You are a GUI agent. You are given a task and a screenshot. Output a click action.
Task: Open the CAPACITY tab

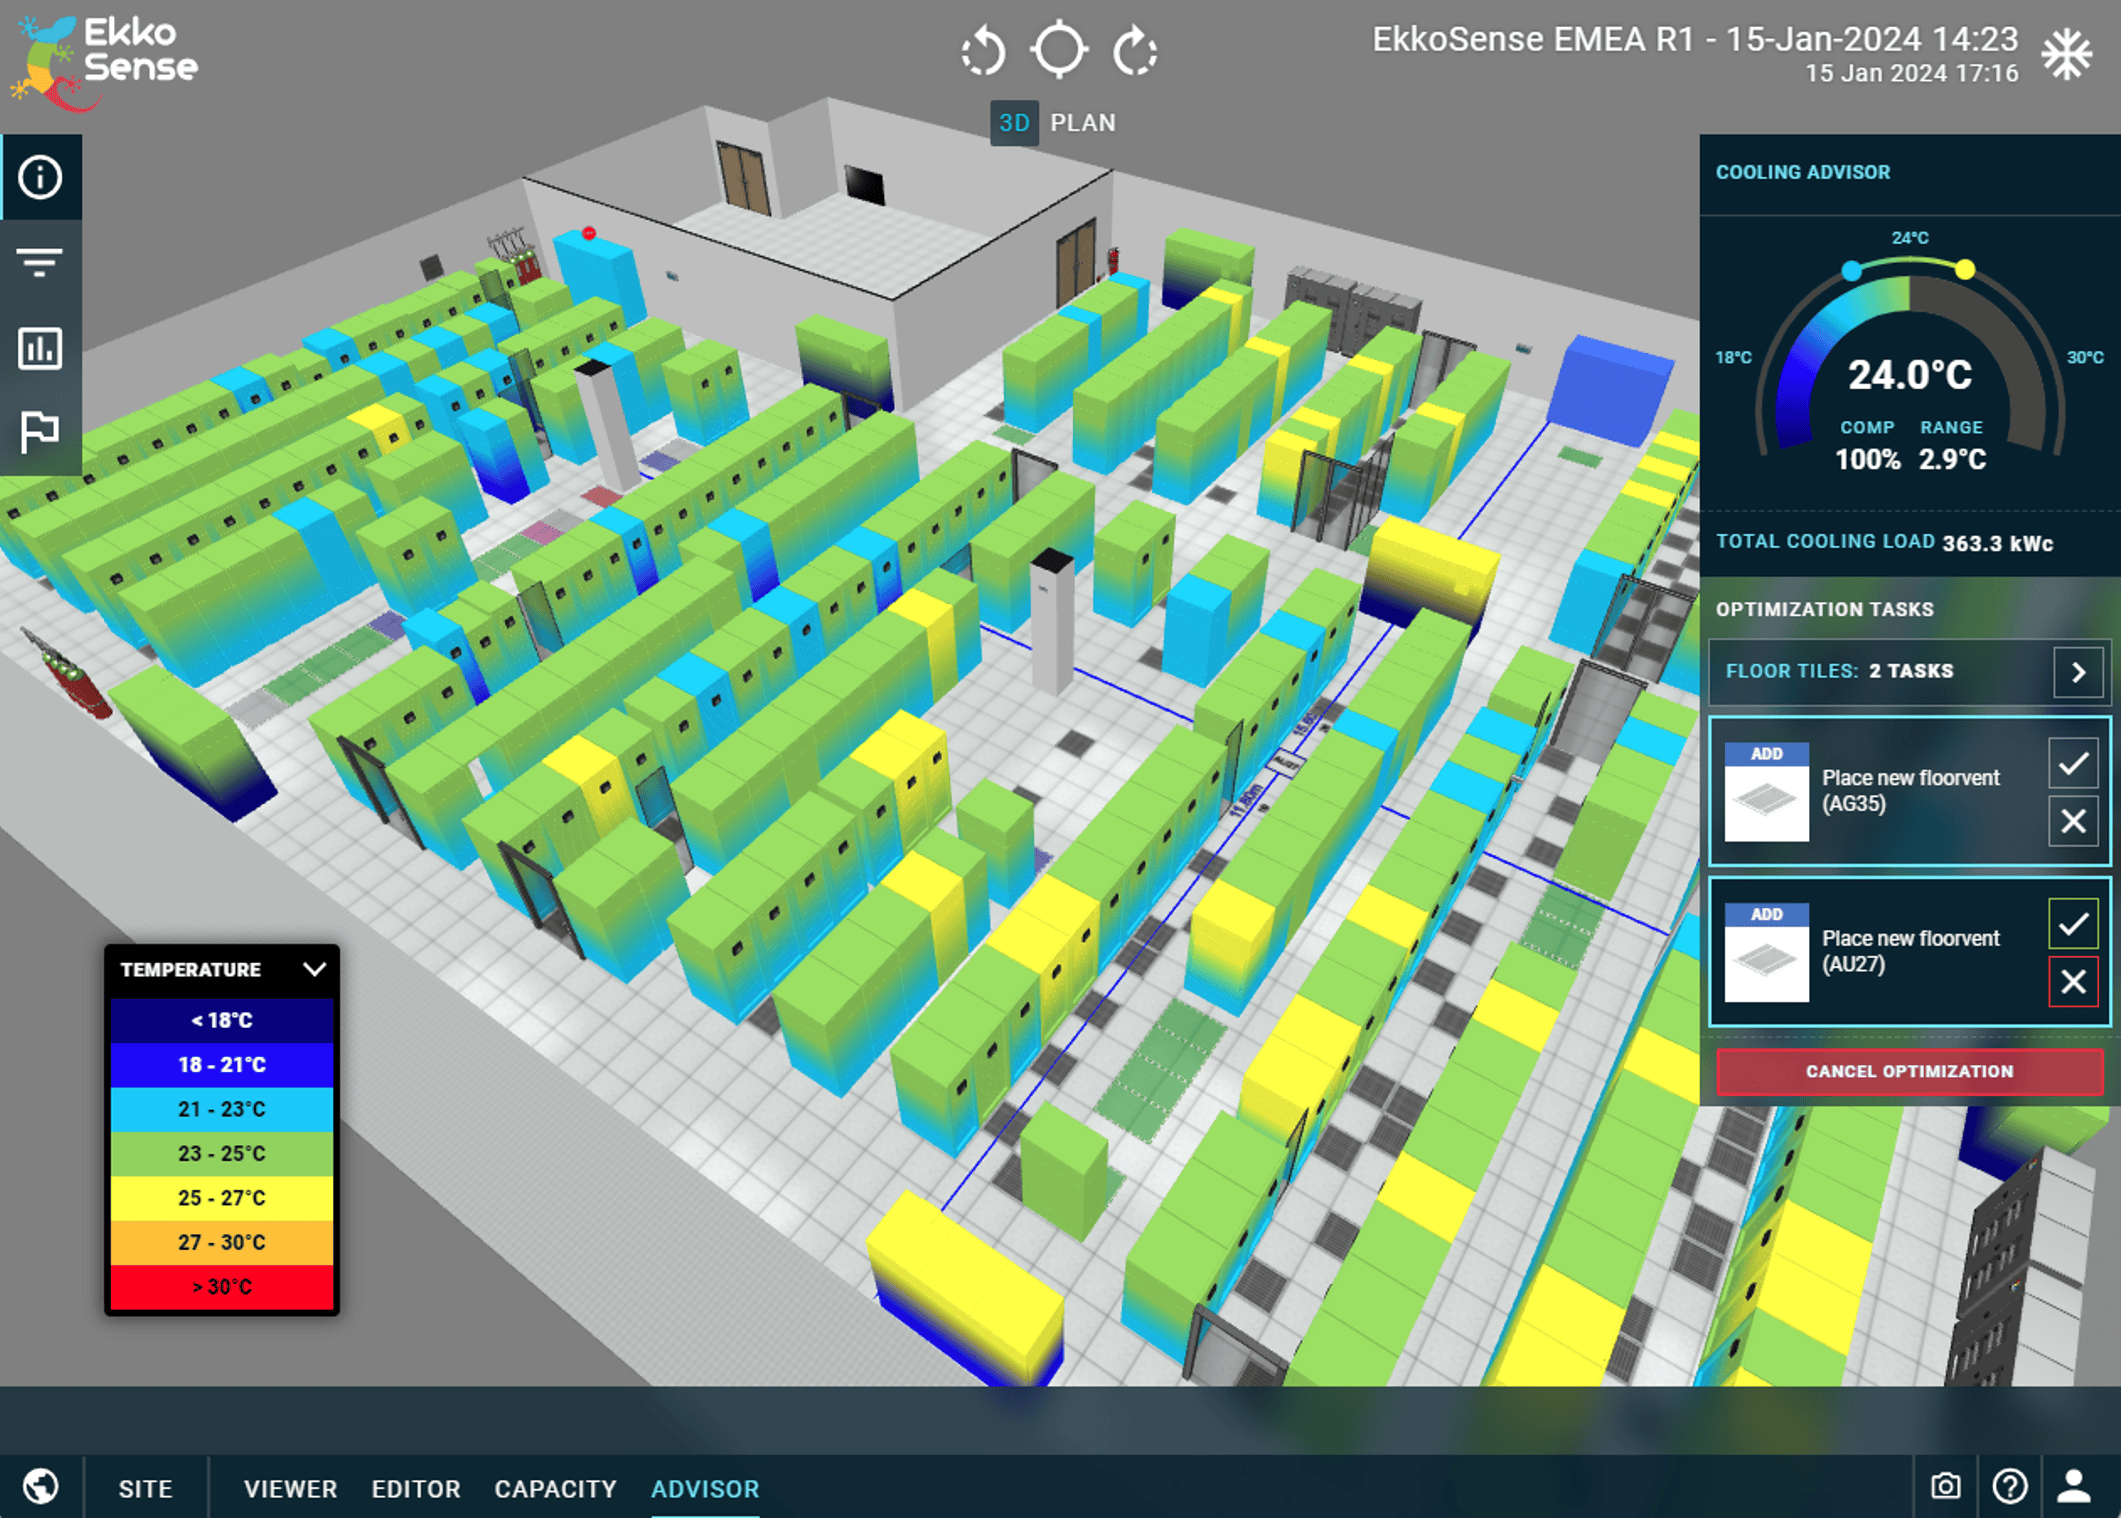(555, 1489)
